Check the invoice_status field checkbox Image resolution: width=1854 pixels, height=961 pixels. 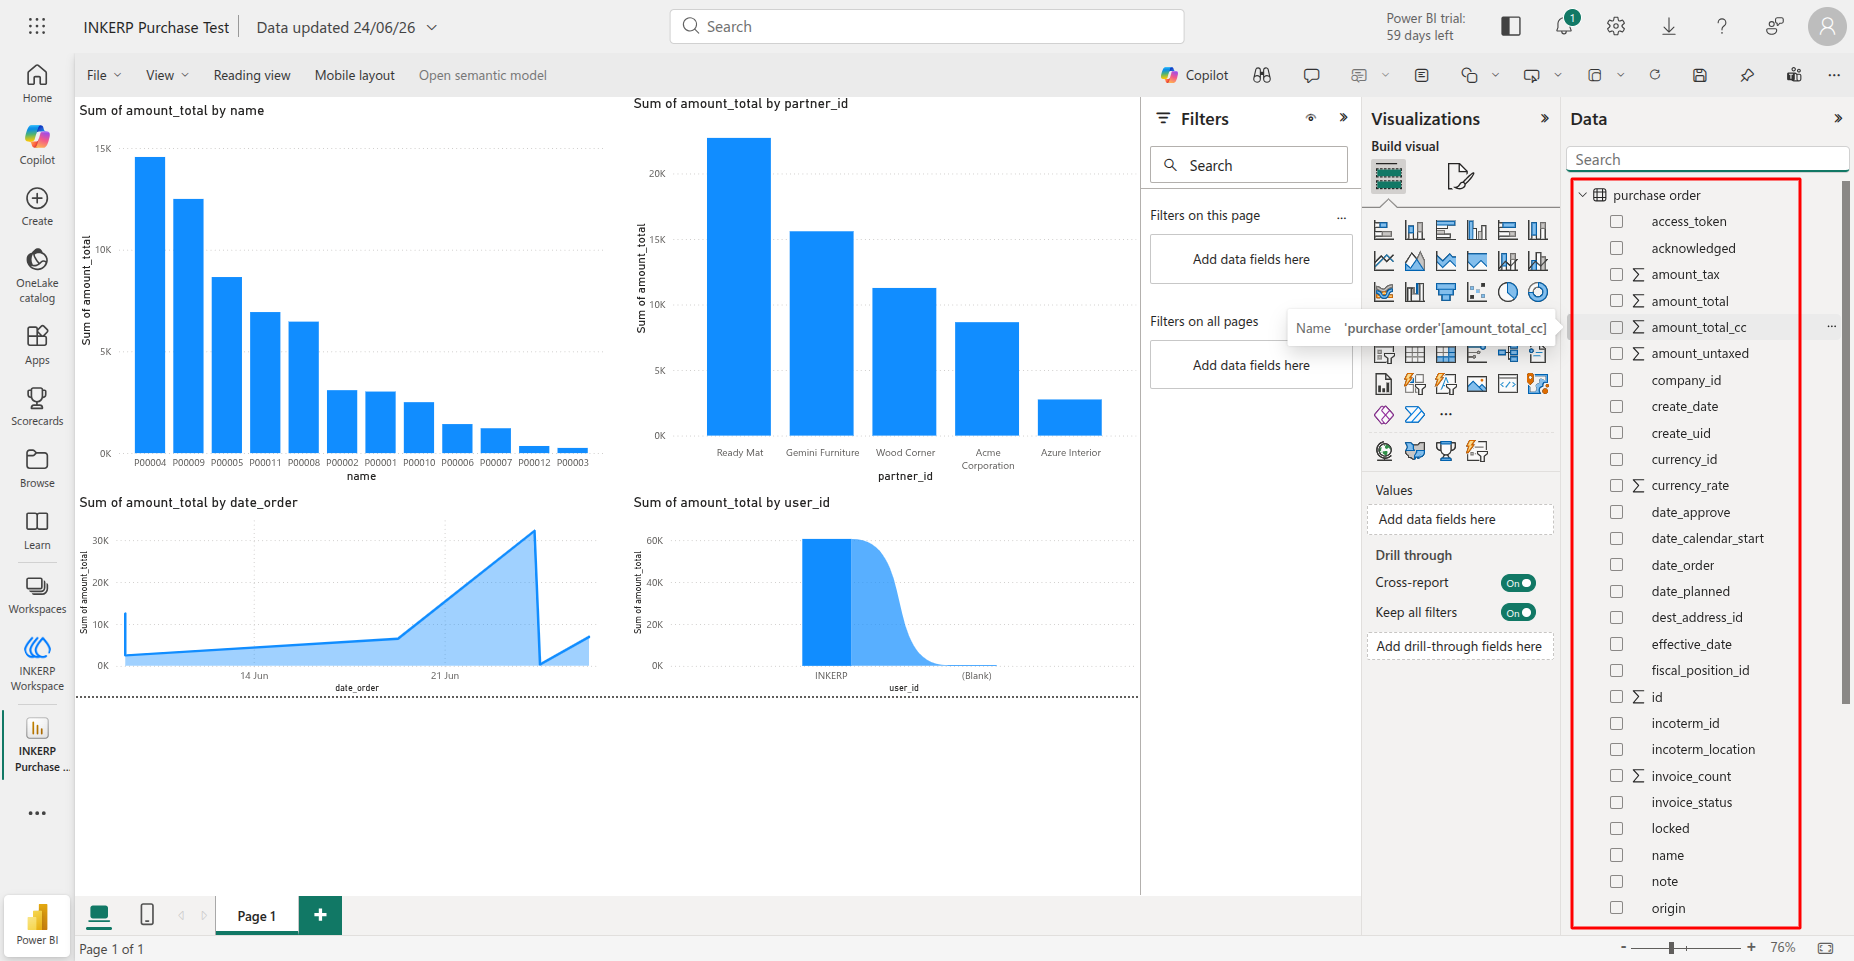click(x=1616, y=802)
